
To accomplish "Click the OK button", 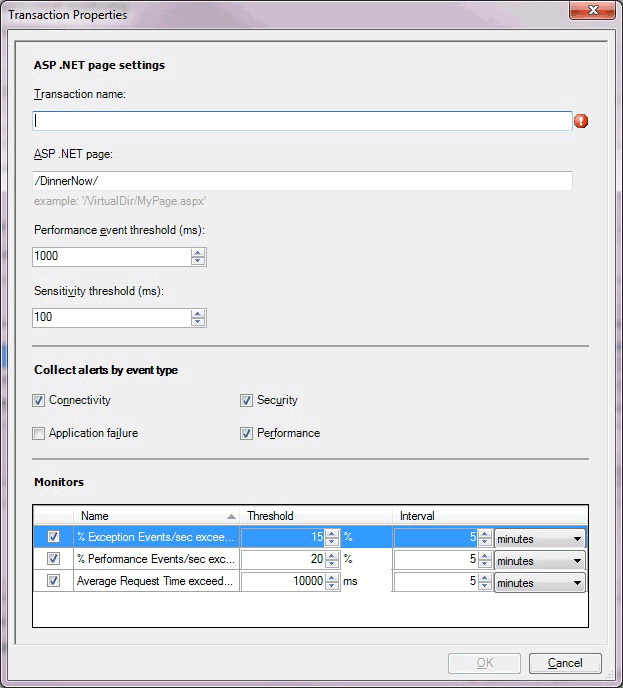I will tap(484, 663).
